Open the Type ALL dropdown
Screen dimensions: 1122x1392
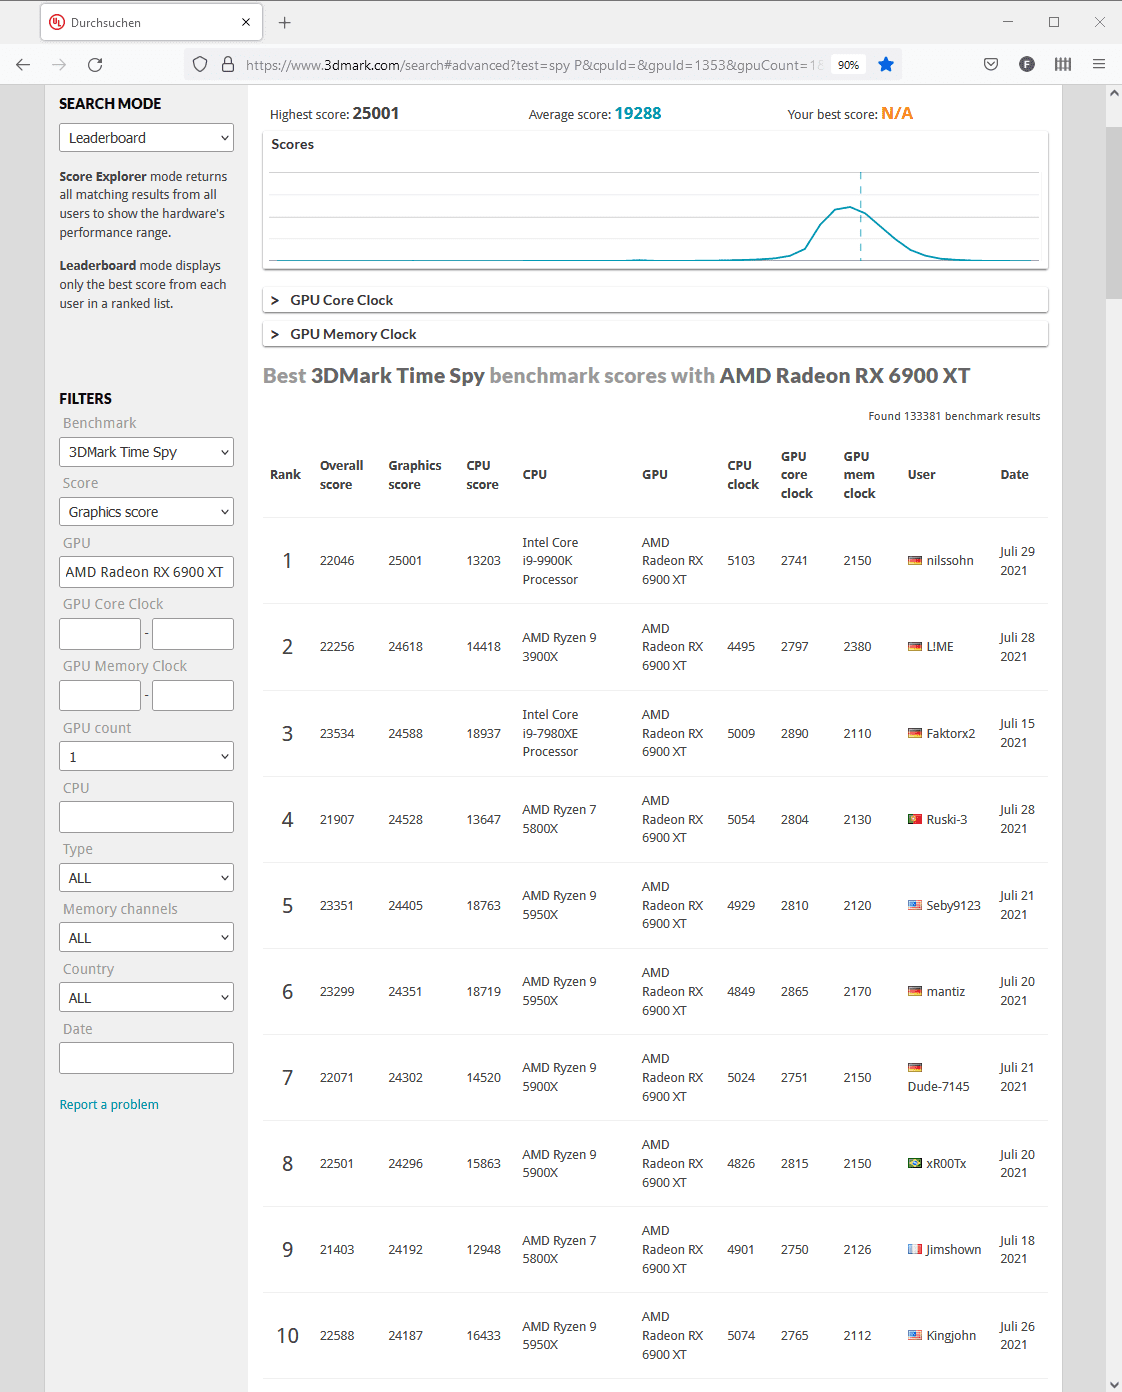pos(146,878)
